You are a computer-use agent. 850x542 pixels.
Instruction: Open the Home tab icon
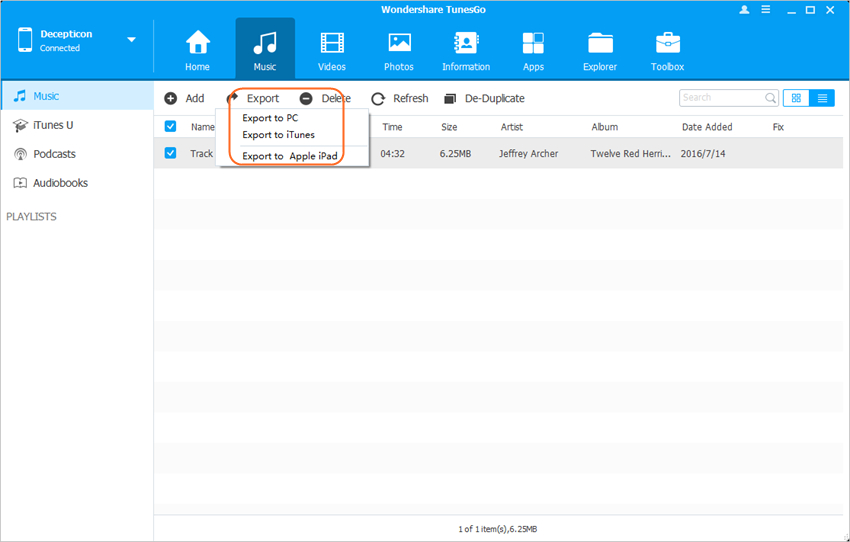tap(197, 43)
